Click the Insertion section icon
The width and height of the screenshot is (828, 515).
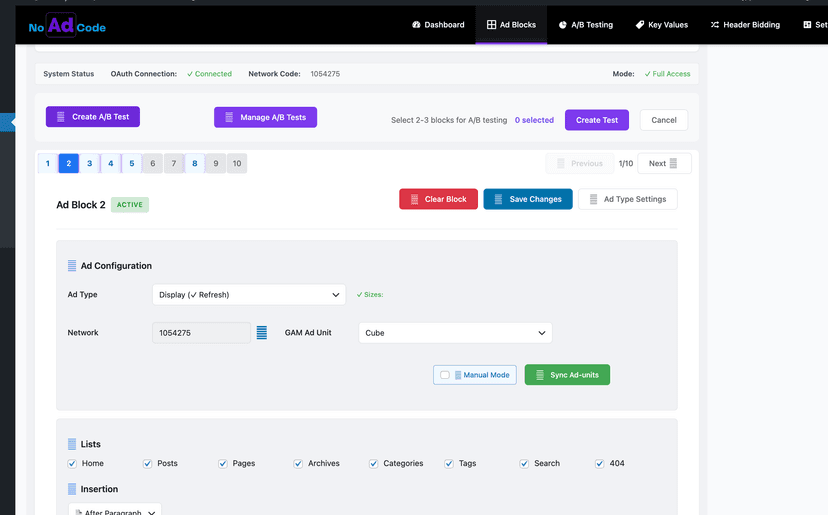click(72, 489)
